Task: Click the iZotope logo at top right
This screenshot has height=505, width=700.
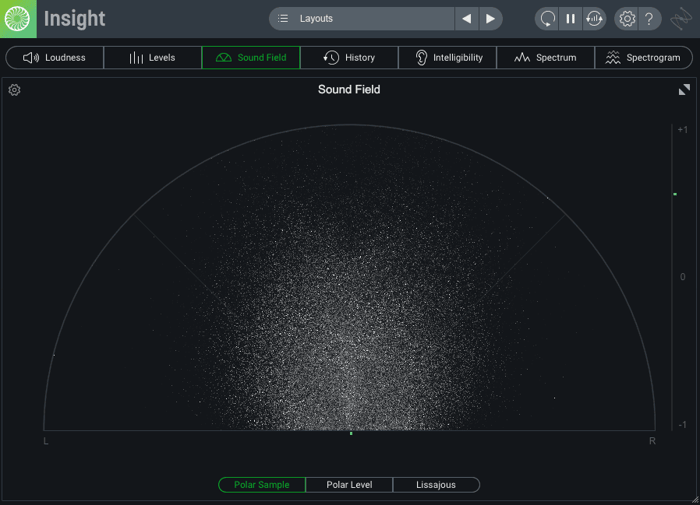Action: tap(681, 19)
